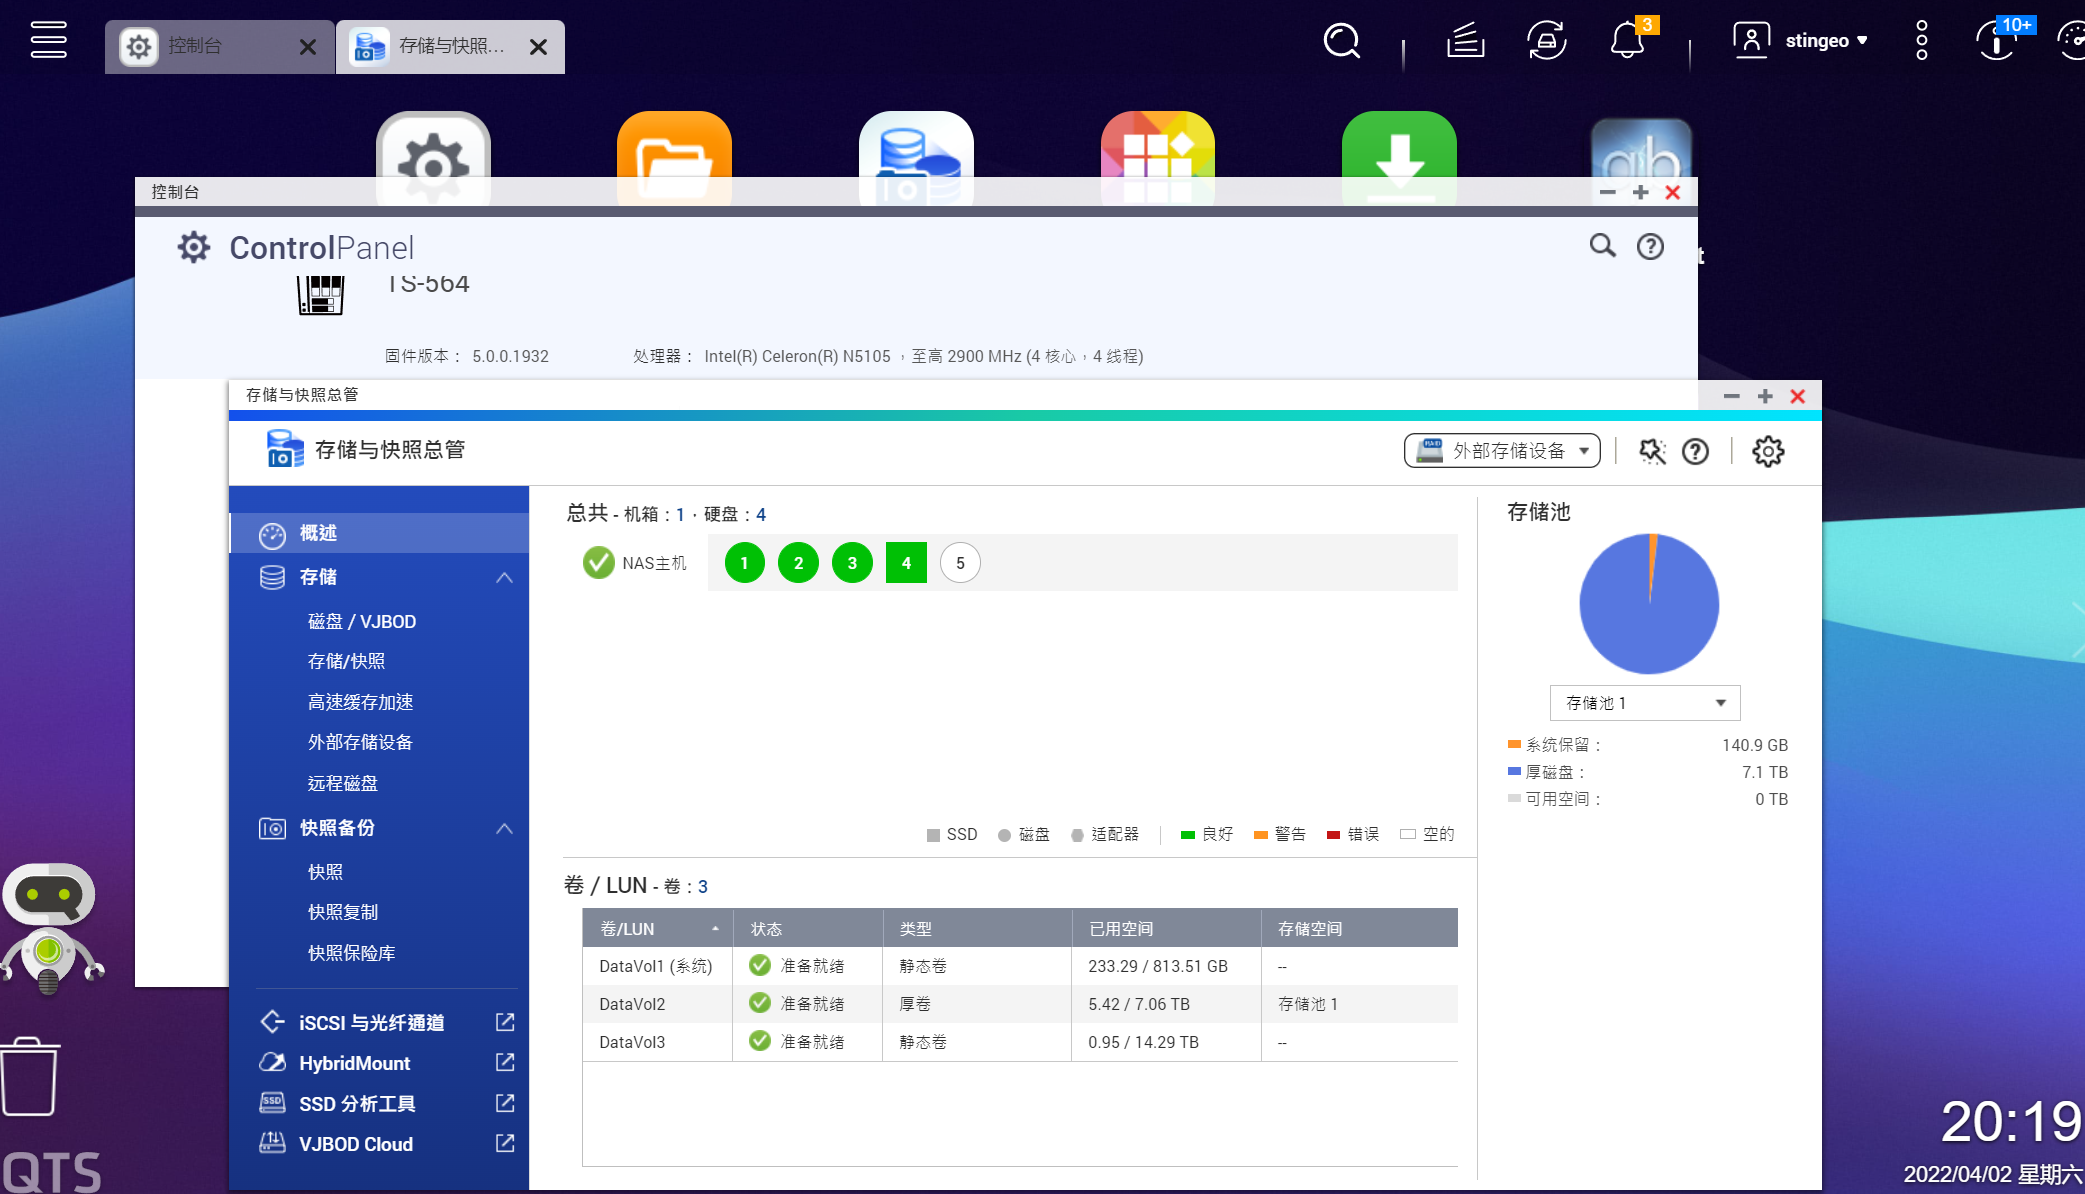
Task: Select the highlighted disk slot 4
Action: tap(906, 563)
